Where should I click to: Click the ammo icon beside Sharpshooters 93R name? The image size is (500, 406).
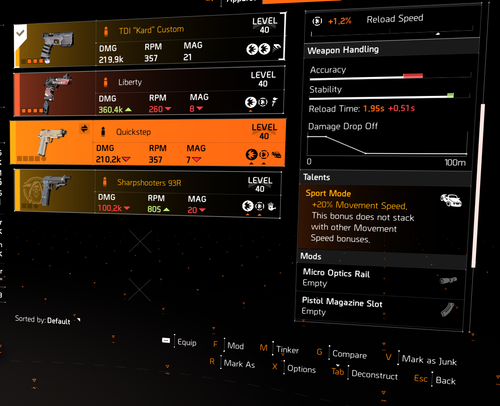[105, 182]
